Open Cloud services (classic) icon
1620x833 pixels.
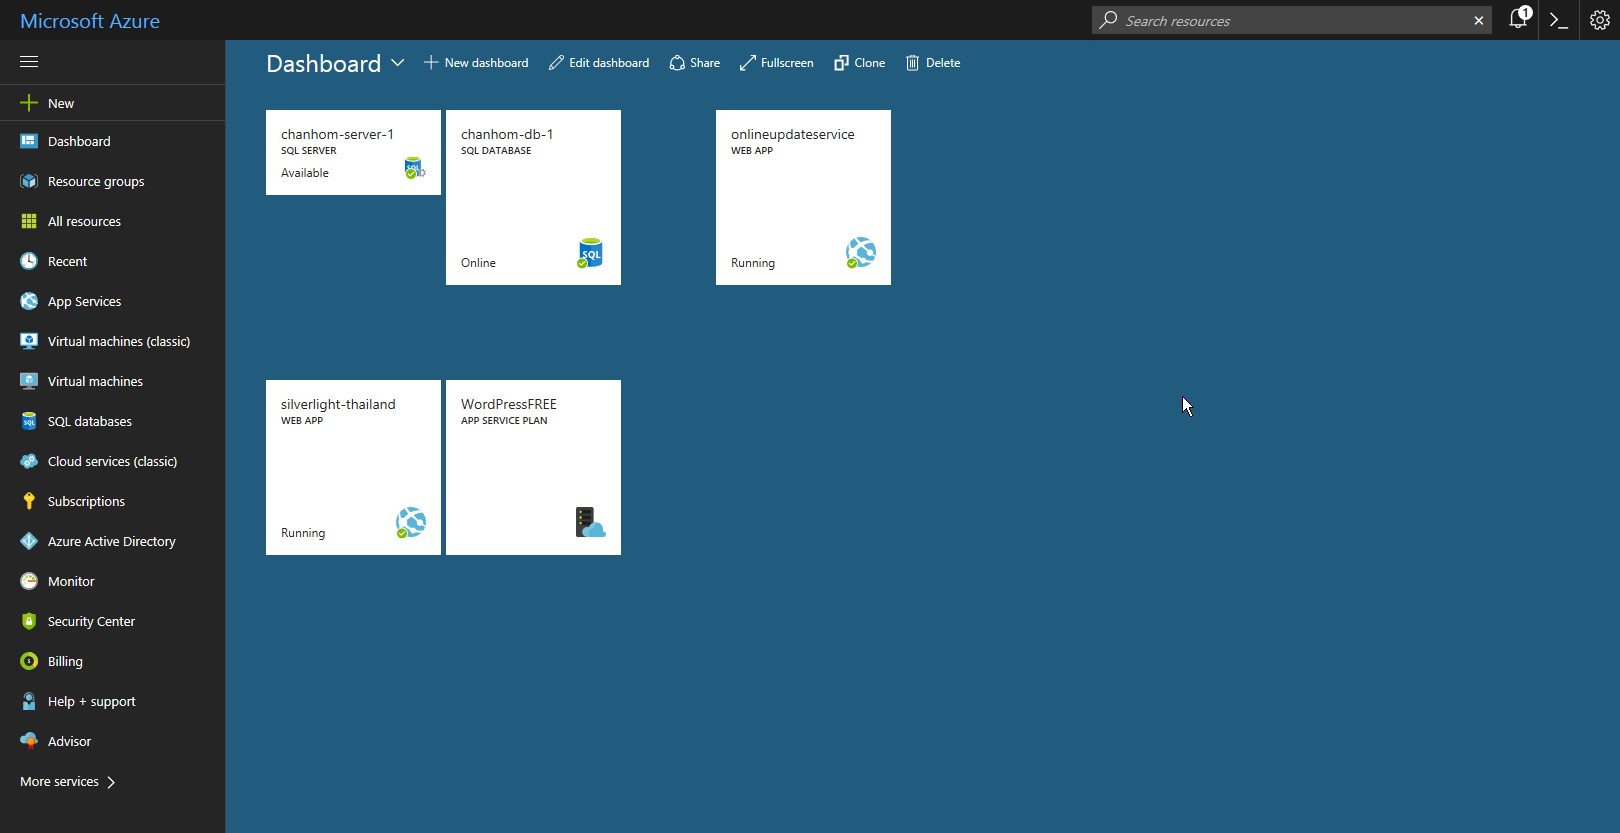click(x=29, y=461)
